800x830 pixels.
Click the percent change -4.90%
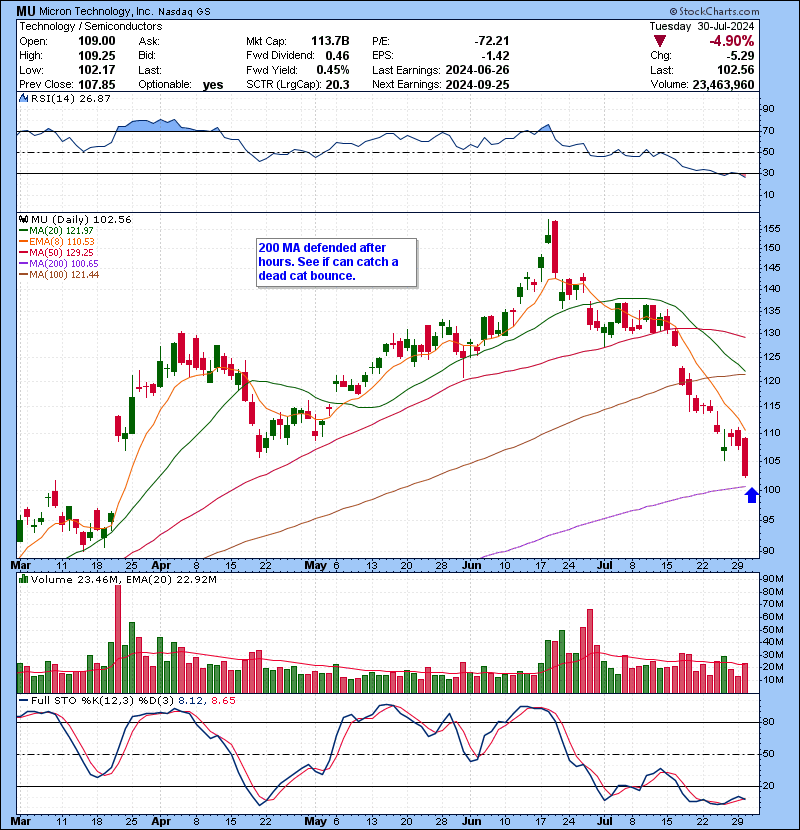732,41
